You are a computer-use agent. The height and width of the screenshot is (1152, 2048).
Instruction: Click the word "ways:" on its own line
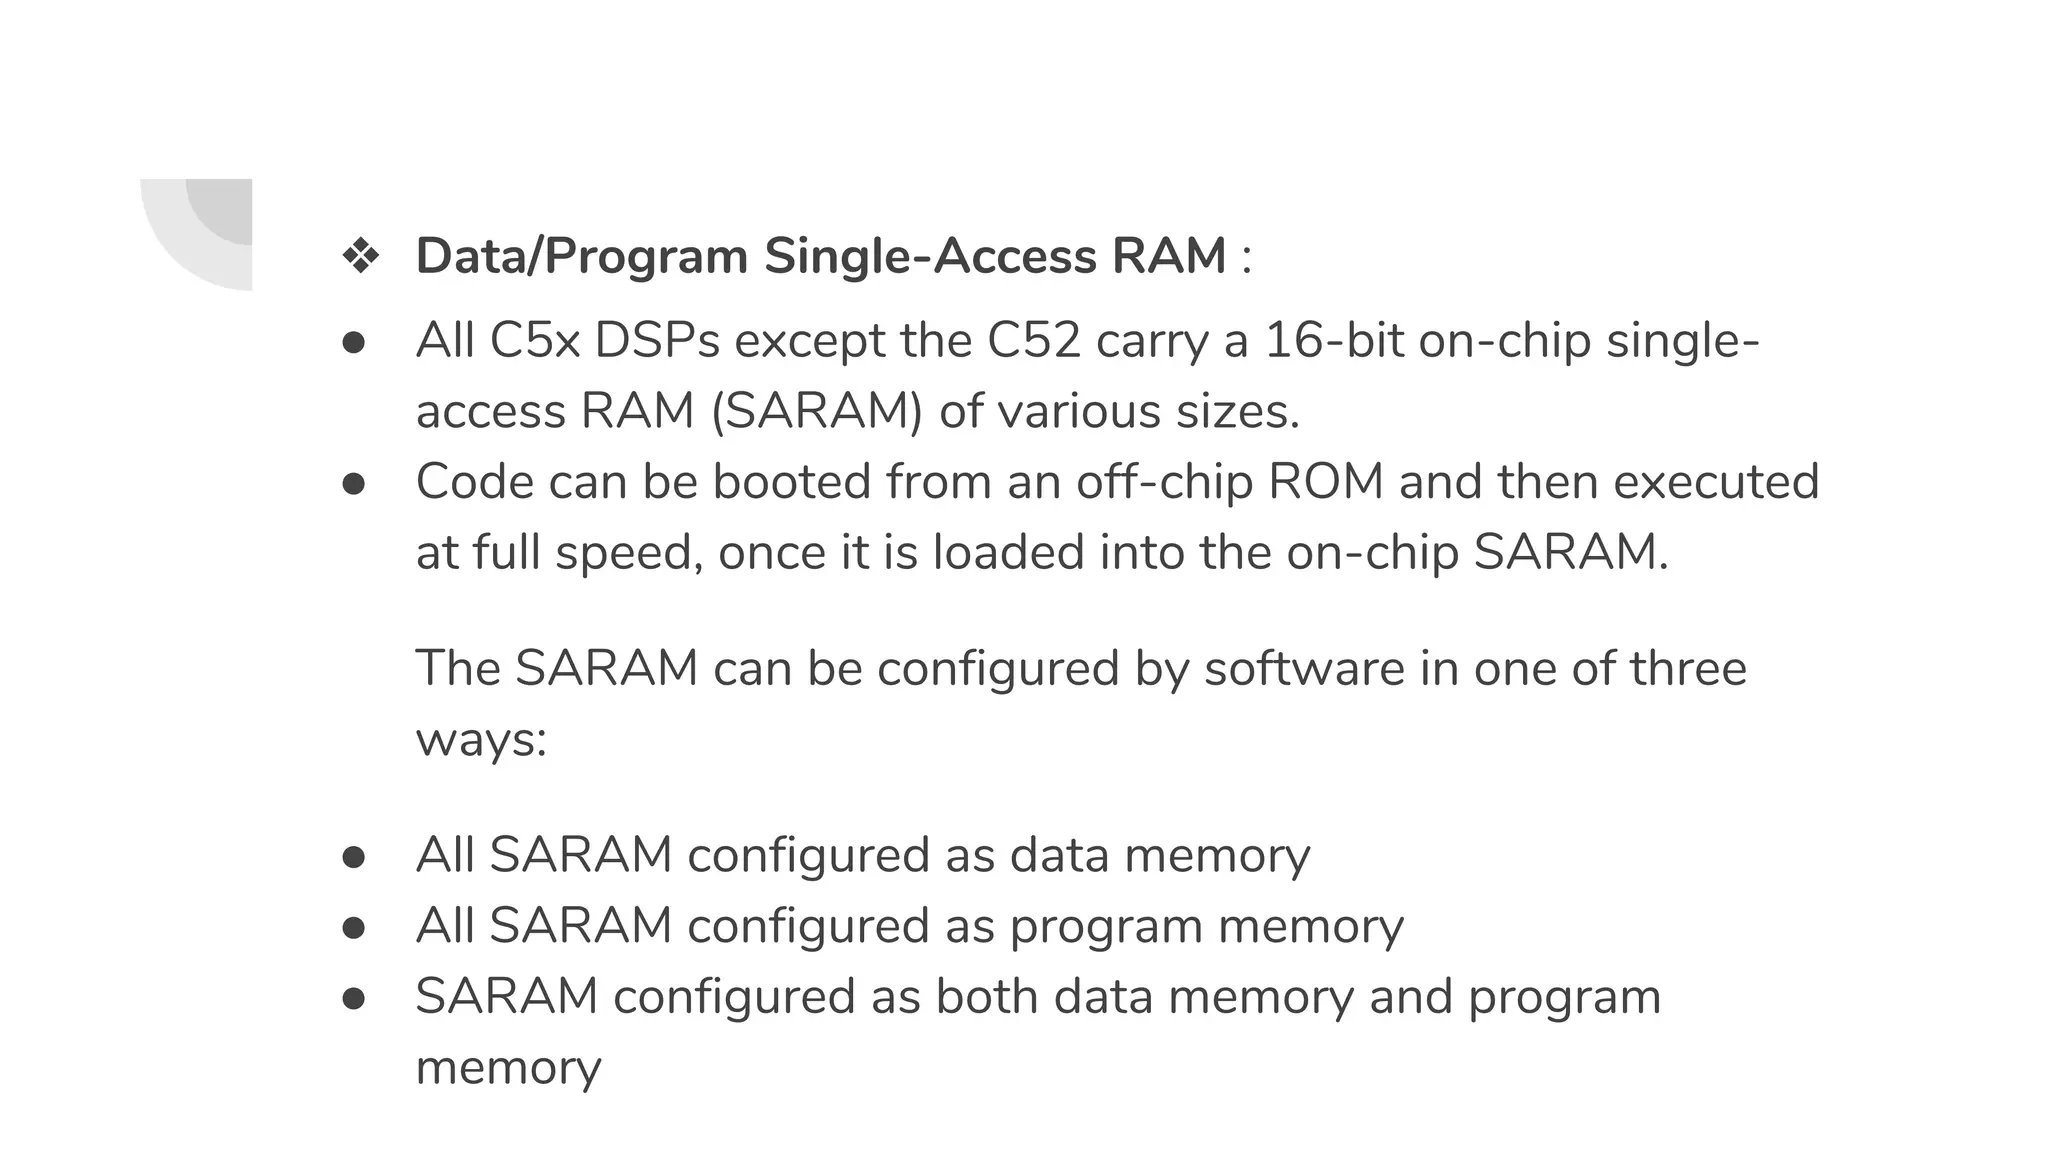(481, 740)
